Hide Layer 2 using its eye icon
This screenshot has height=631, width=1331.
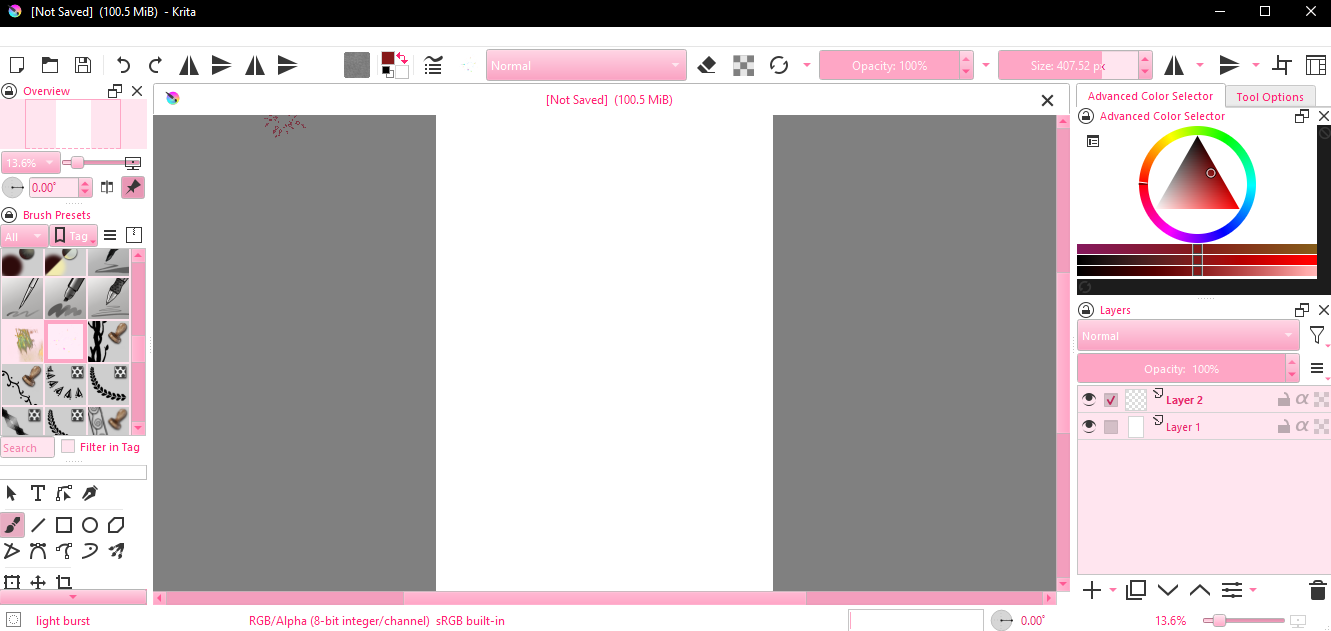point(1089,400)
